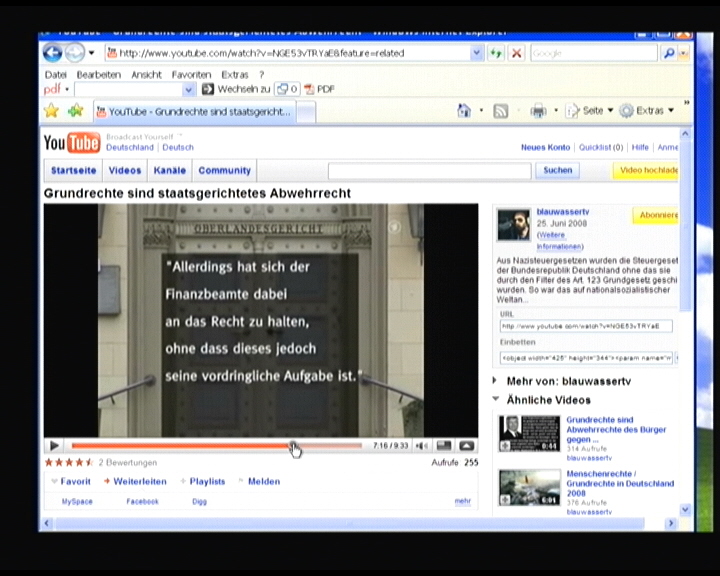The image size is (720, 576).
Task: Switch the video player to fullscreen
Action: 466,446
